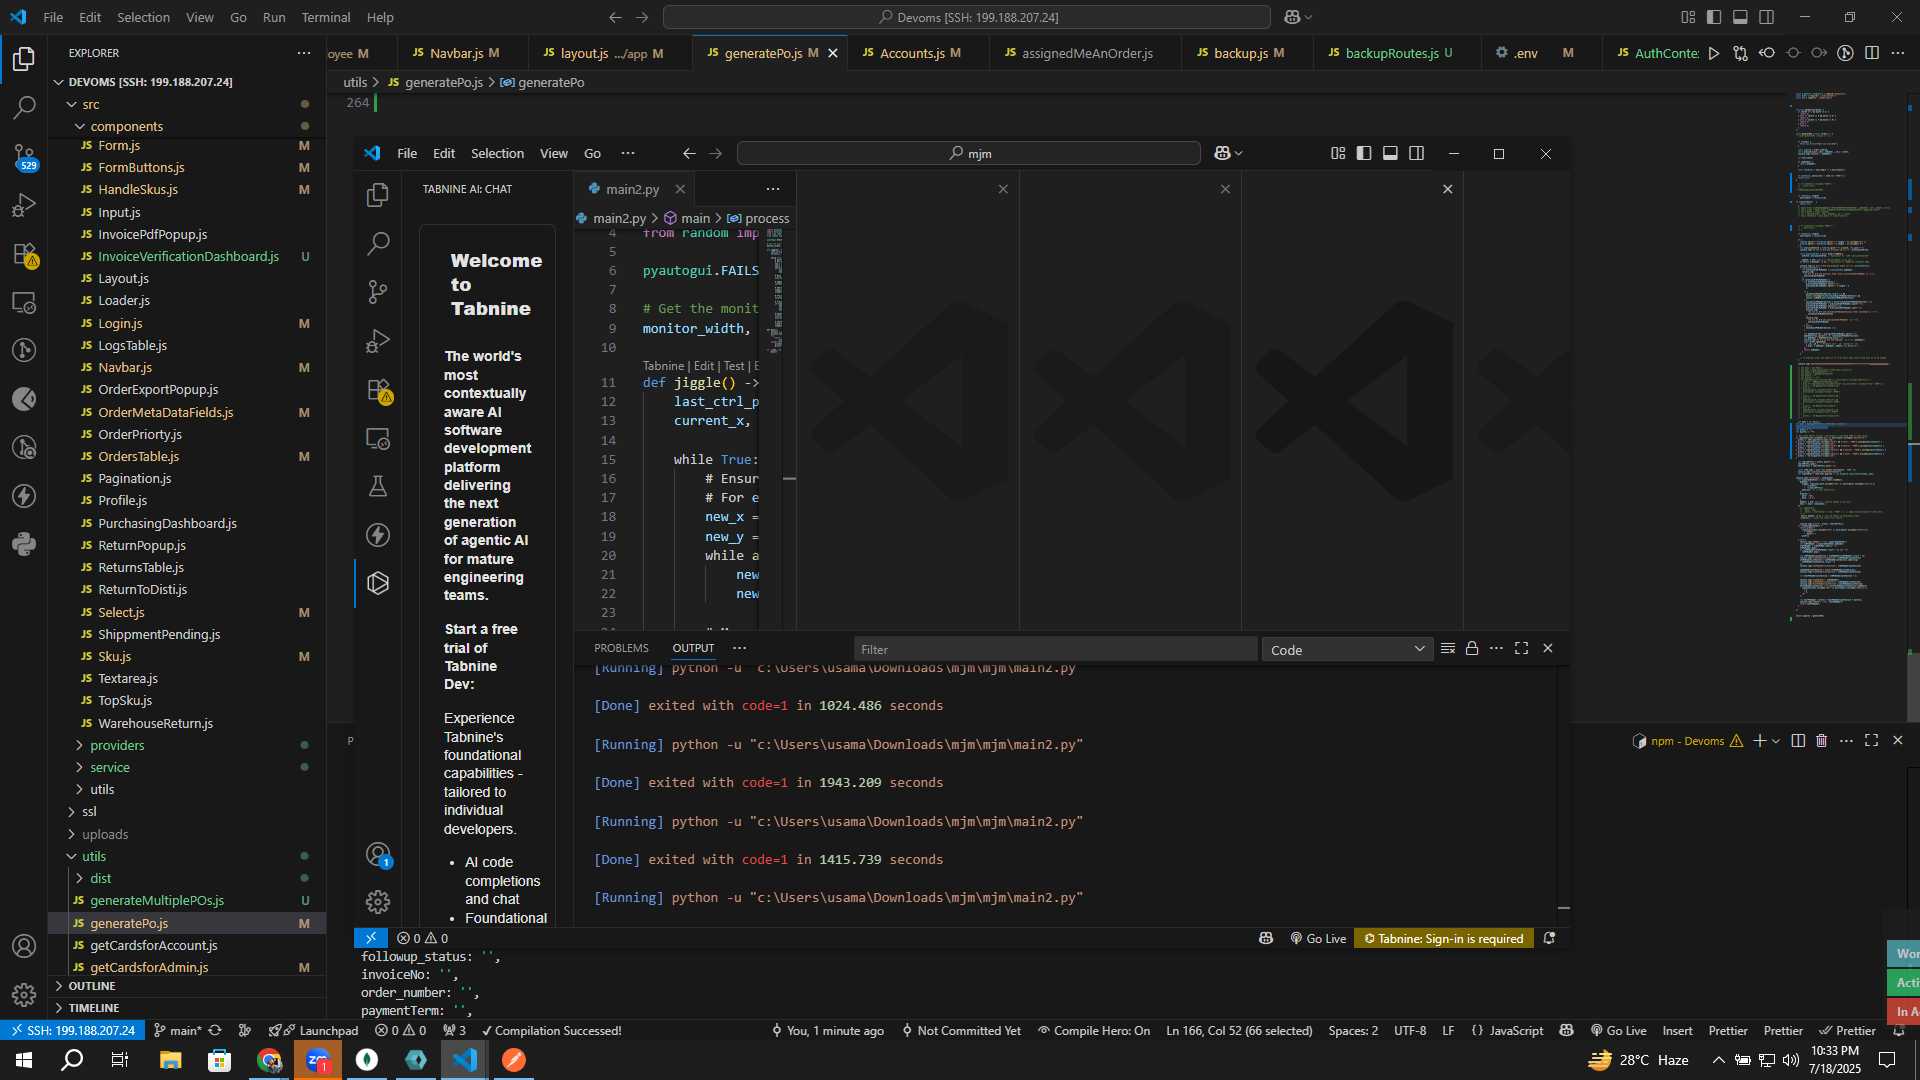Create new terminal with plus icon
The image size is (1920, 1080).
(x=1759, y=741)
